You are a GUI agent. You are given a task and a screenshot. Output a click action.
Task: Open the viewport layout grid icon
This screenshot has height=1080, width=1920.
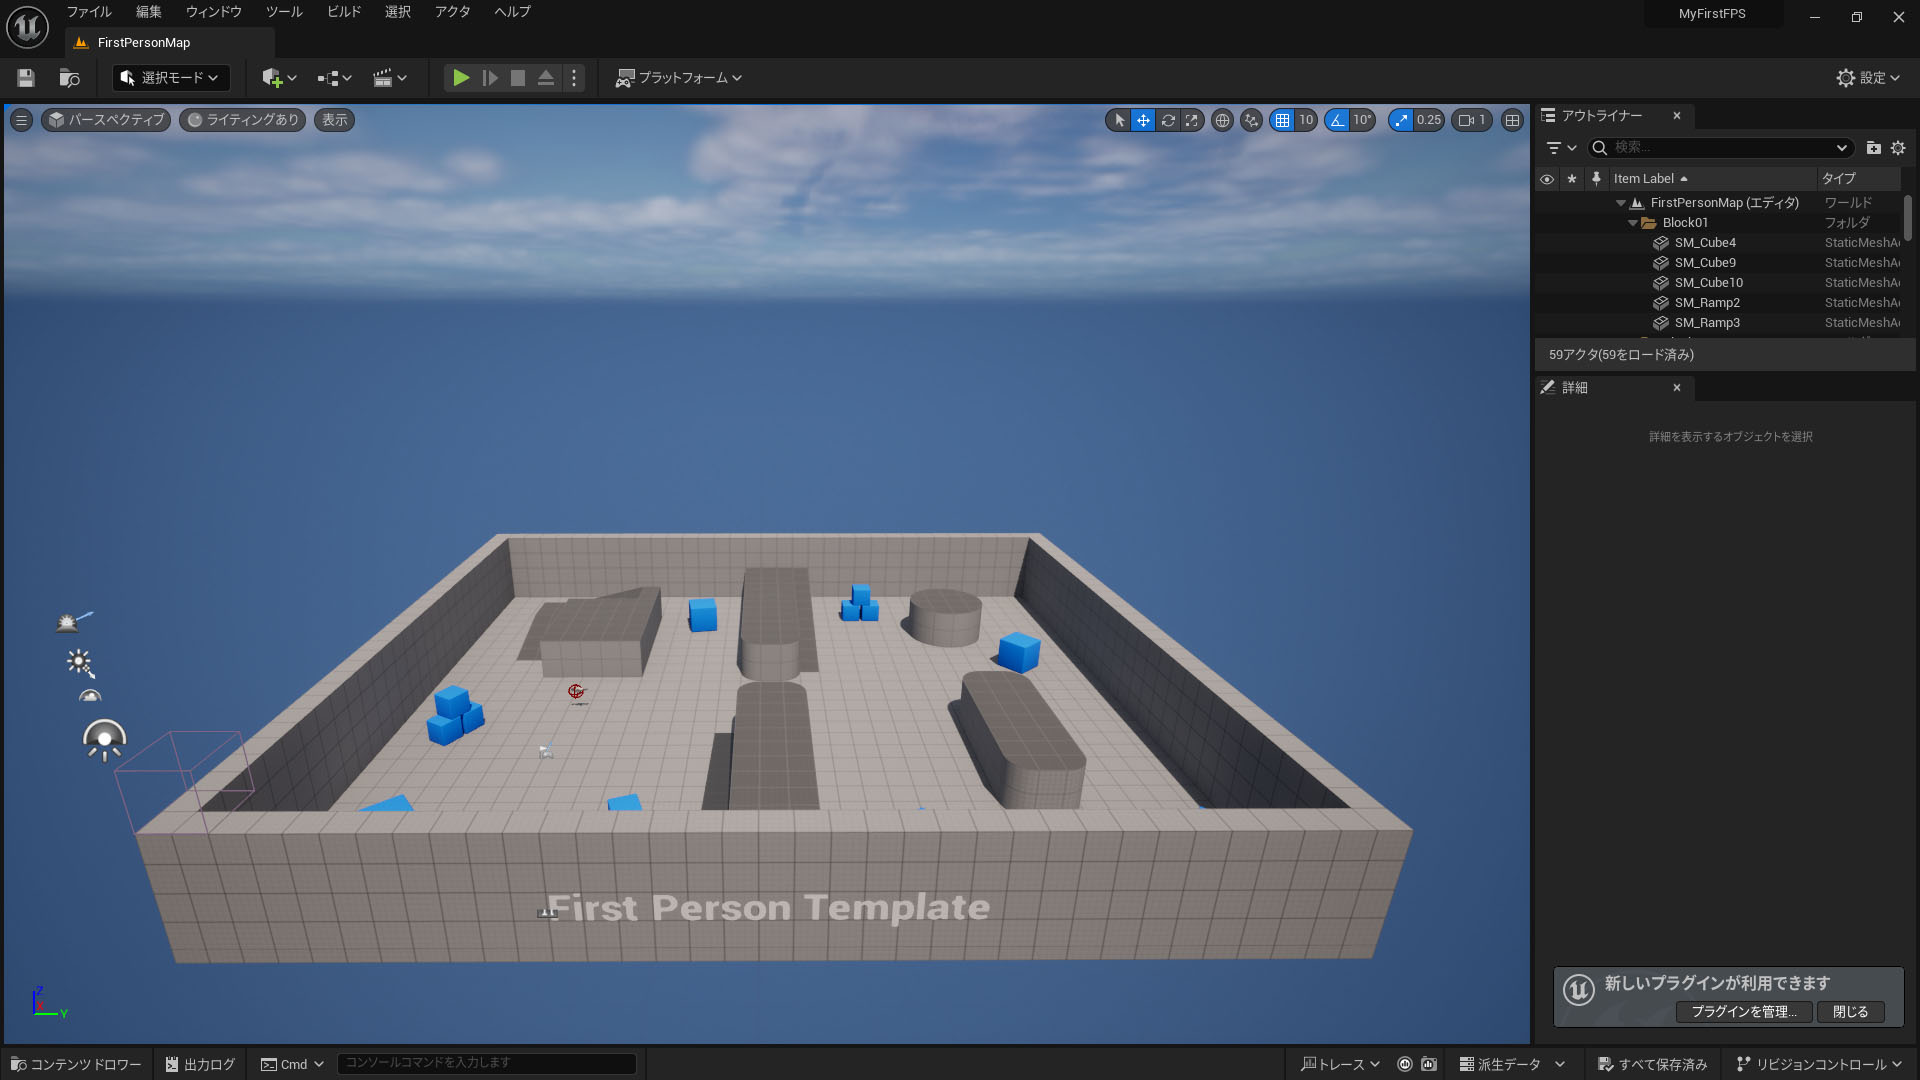tap(1512, 120)
